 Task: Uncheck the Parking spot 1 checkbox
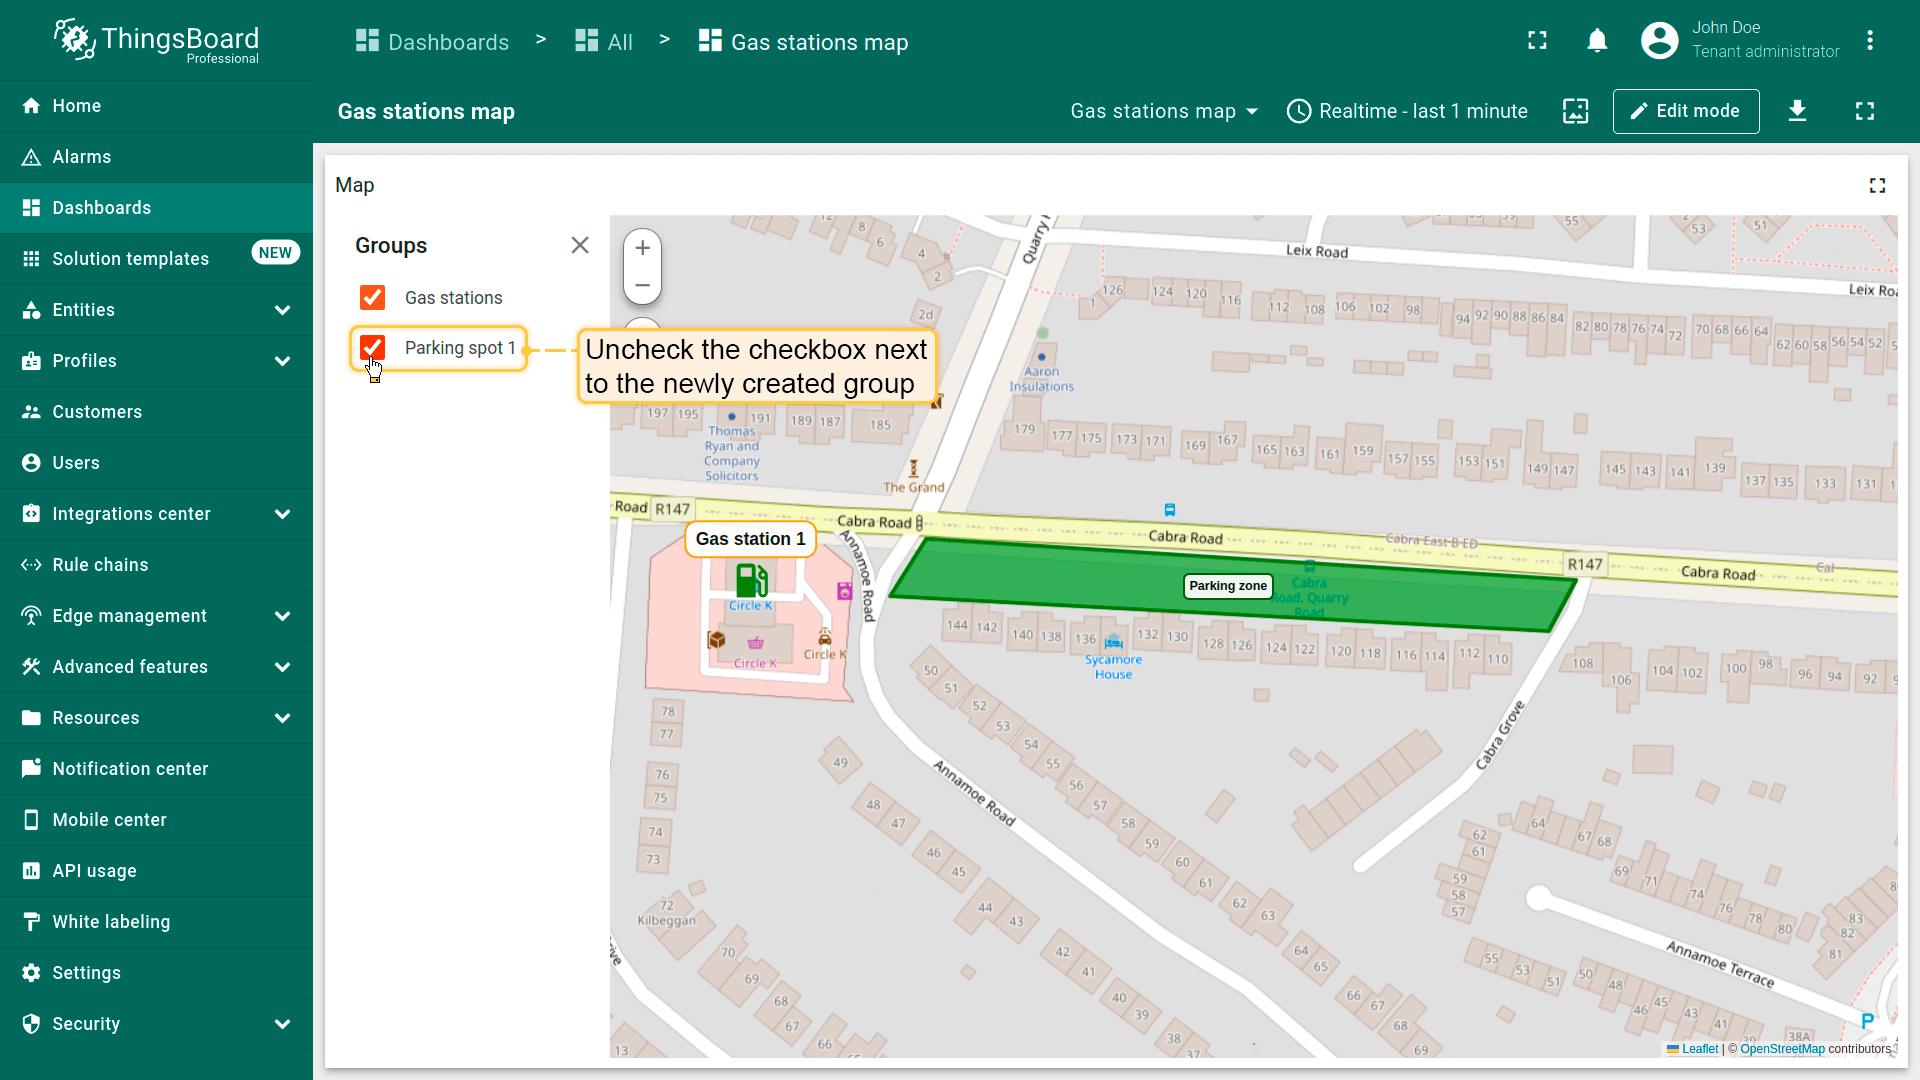point(372,348)
